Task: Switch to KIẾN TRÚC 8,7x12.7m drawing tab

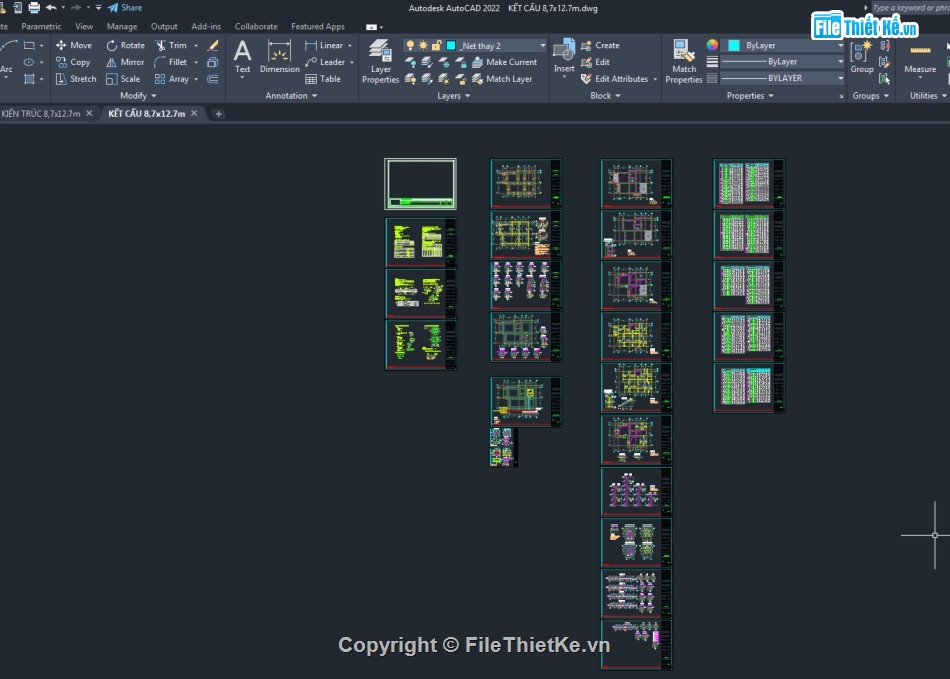Action: pyautogui.click(x=40, y=114)
